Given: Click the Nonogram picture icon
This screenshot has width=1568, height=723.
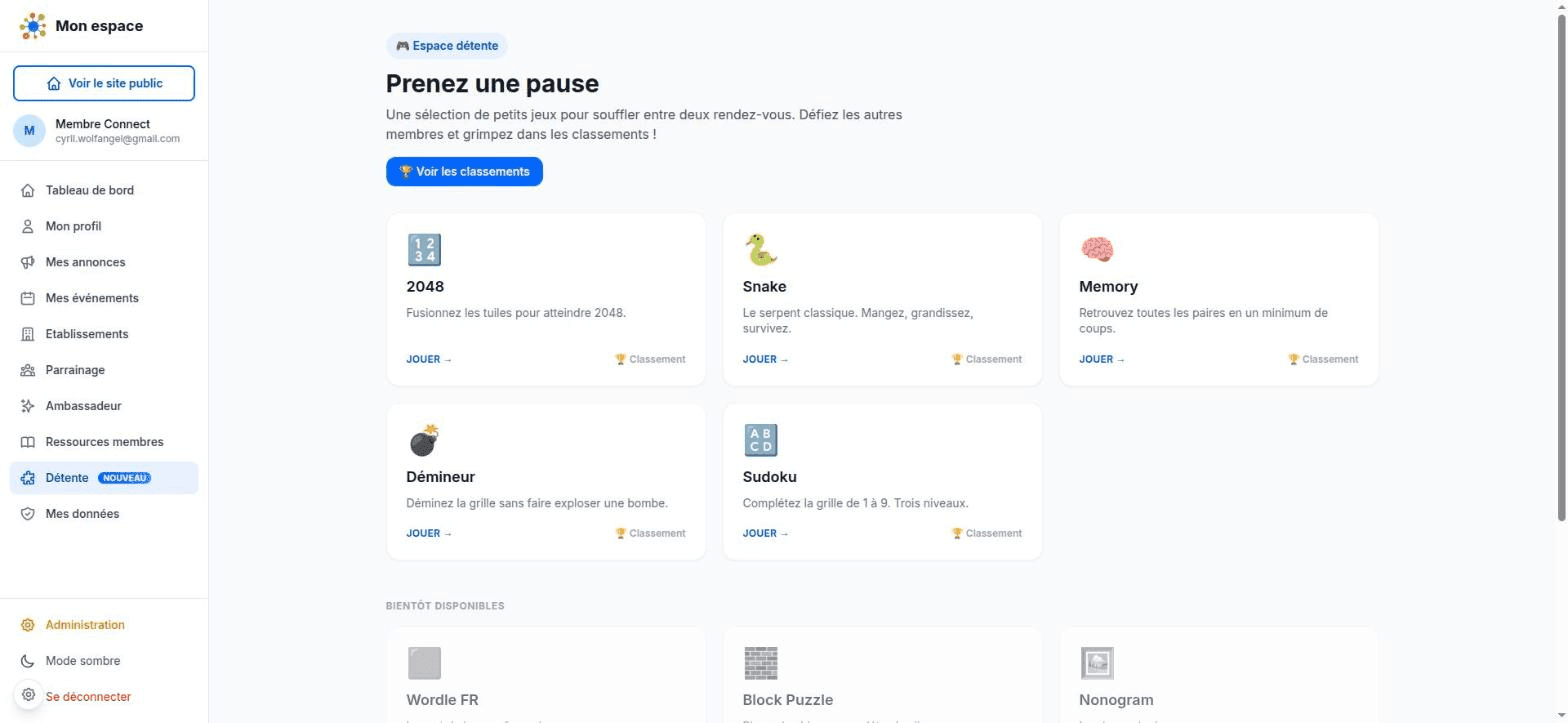Looking at the screenshot, I should [1097, 663].
